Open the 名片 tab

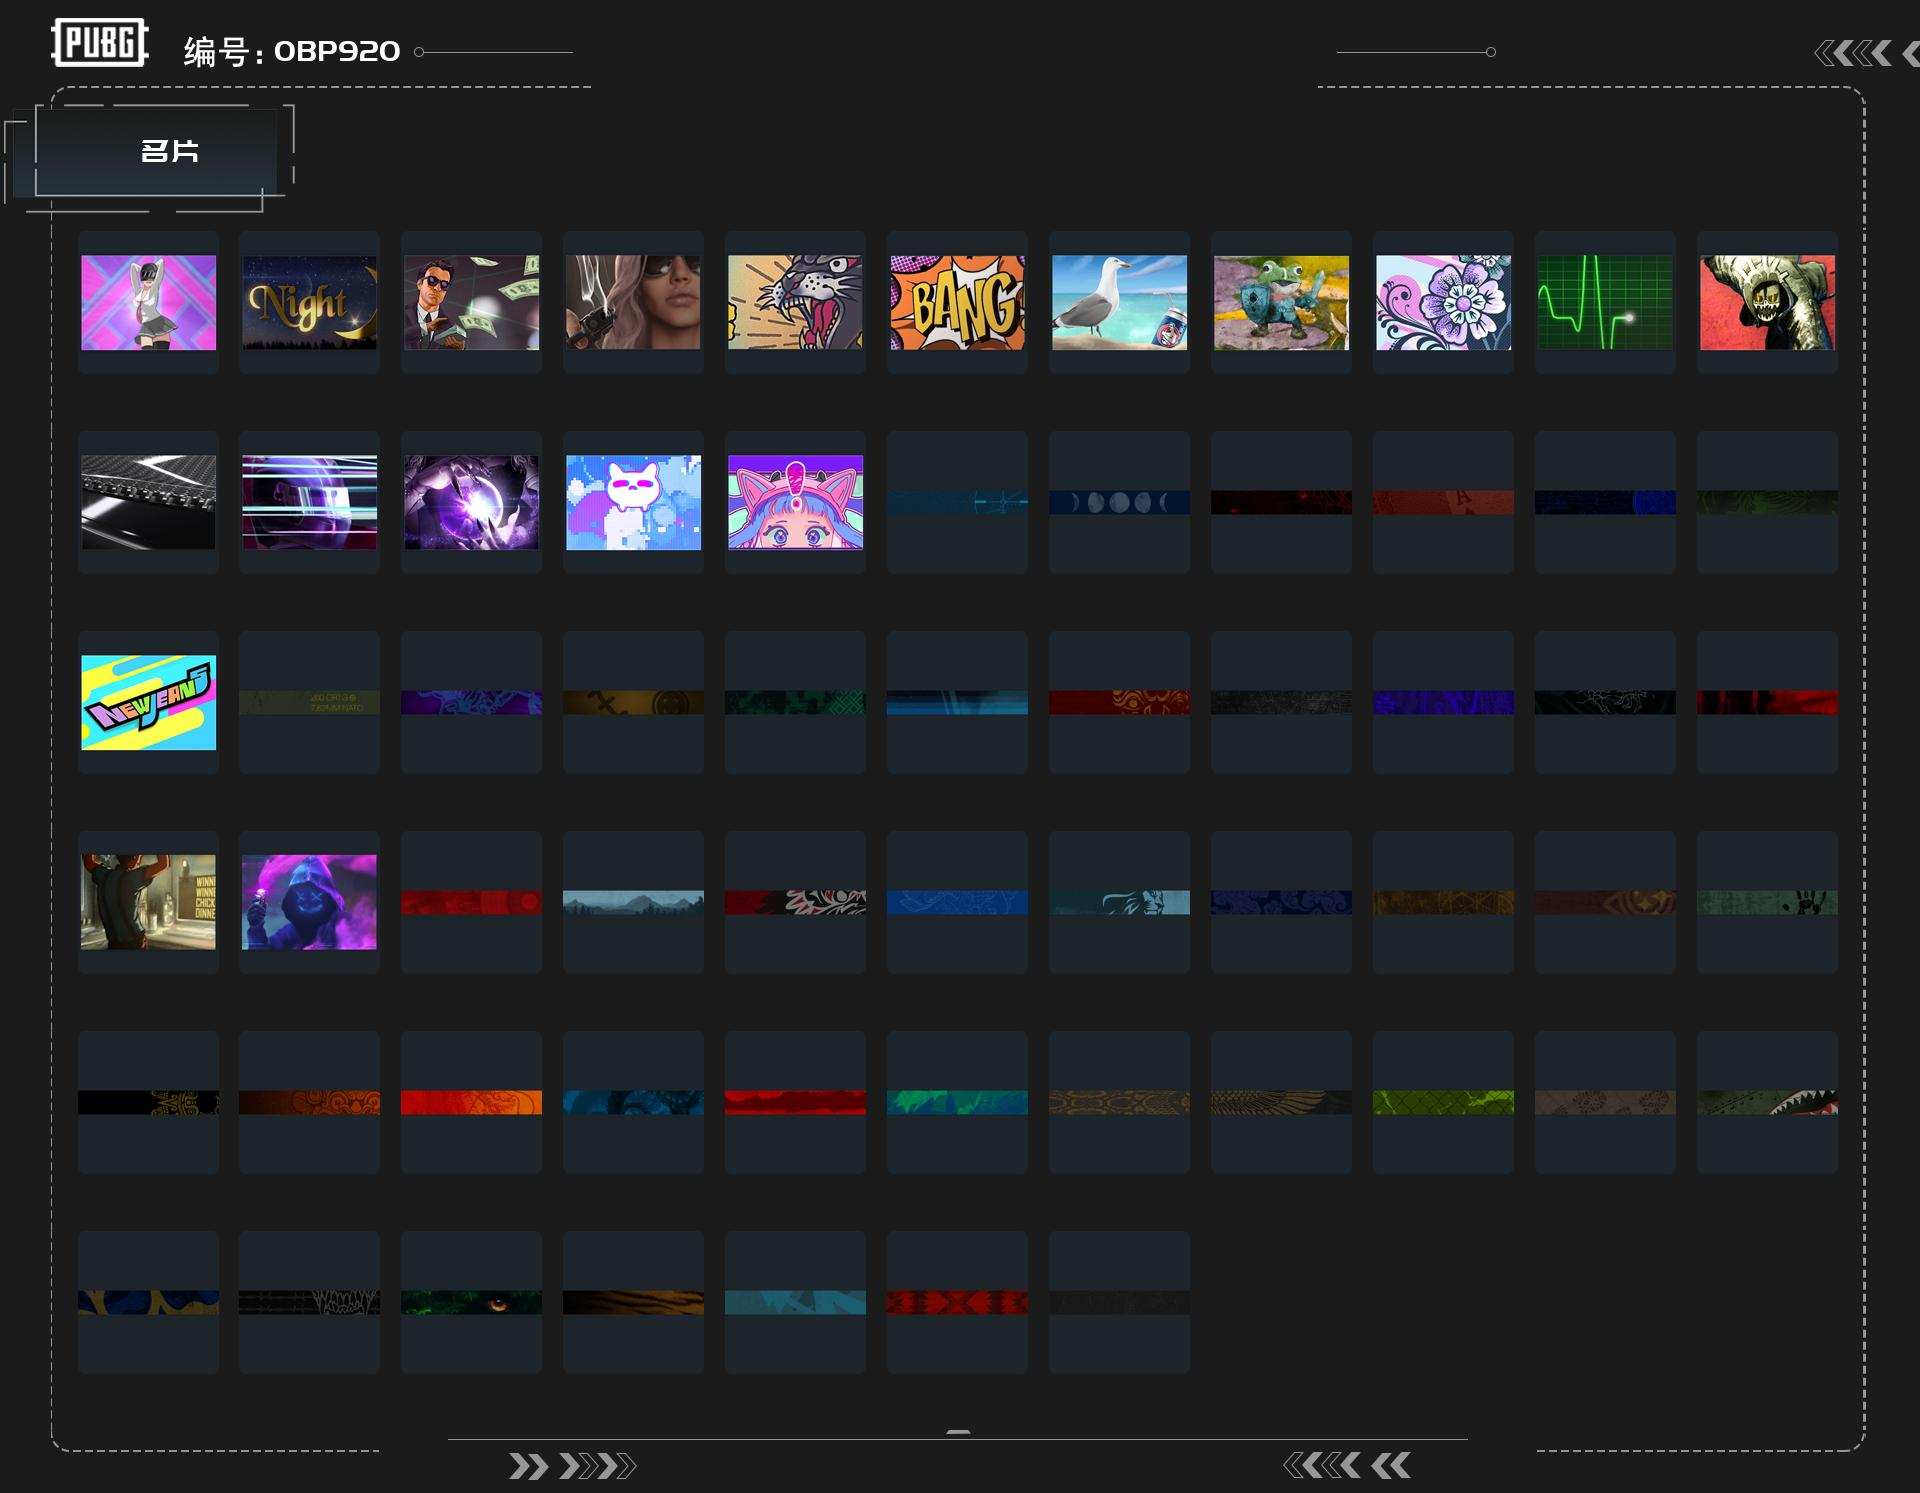[x=156, y=151]
